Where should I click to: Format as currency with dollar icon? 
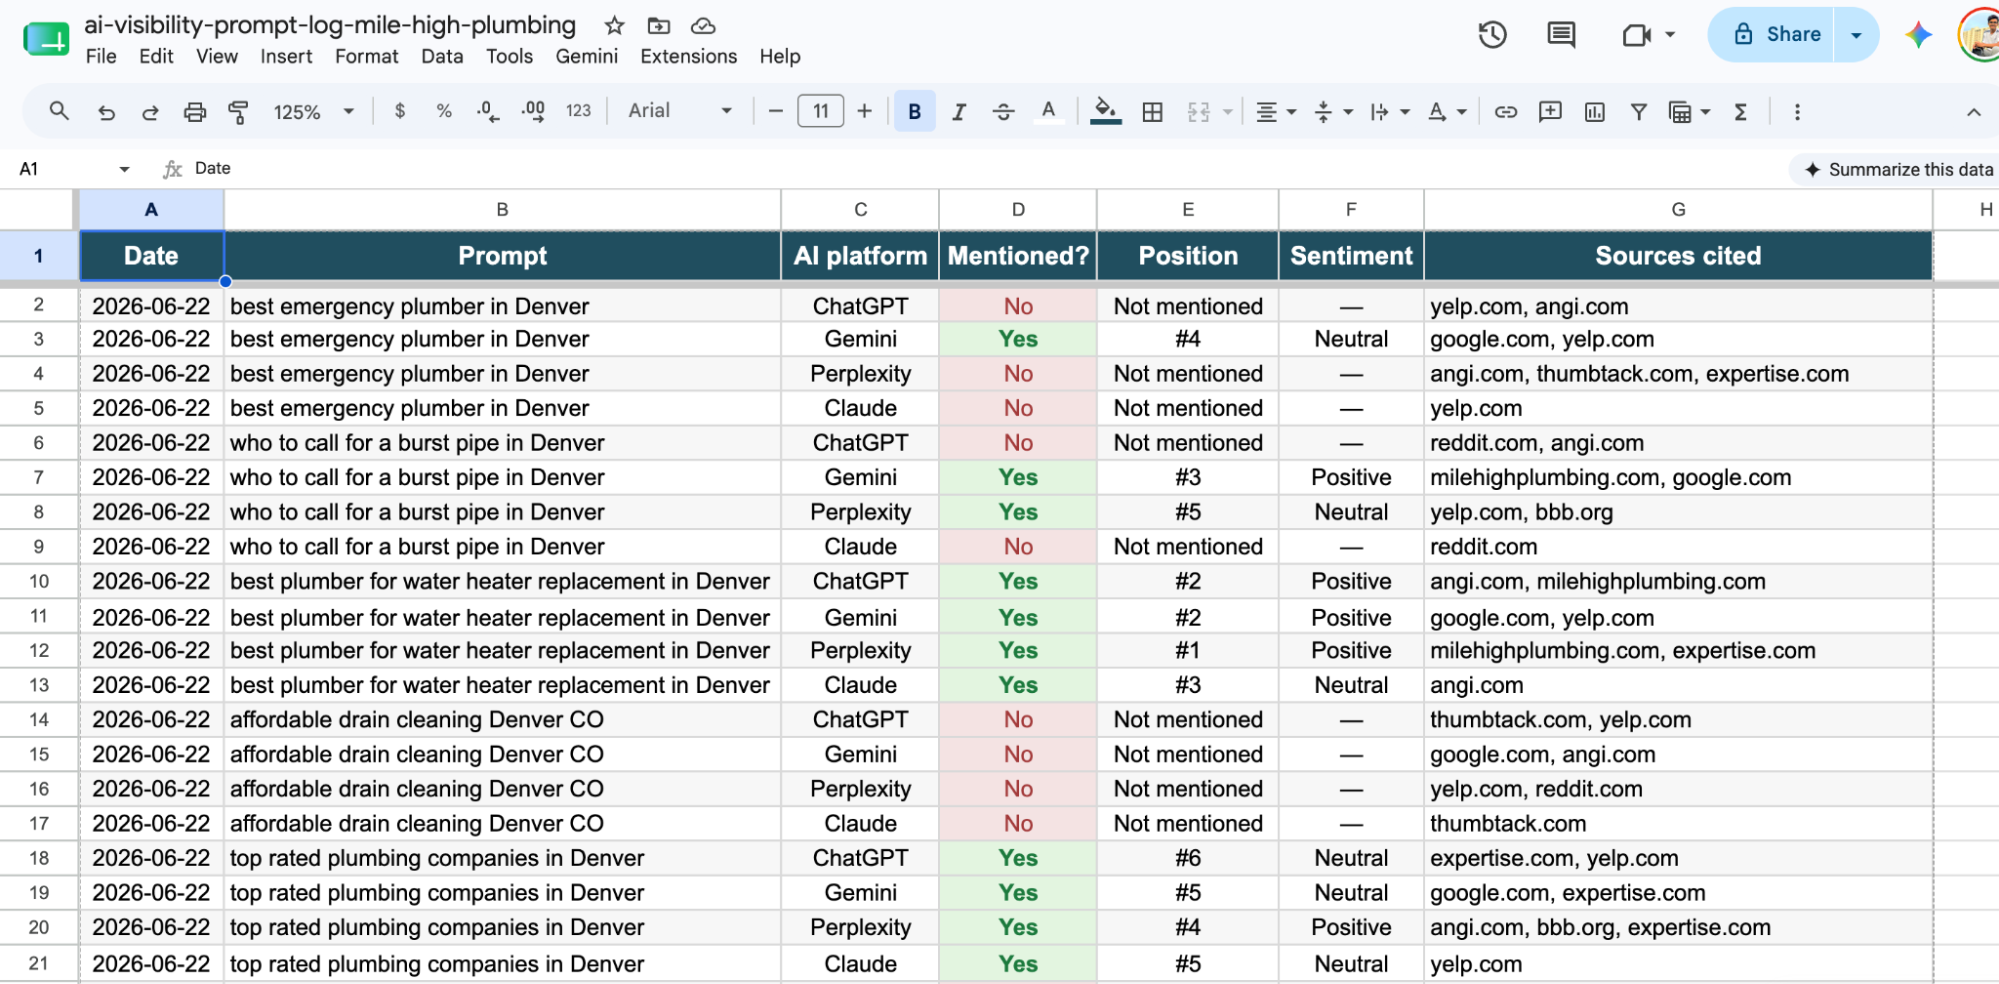pyautogui.click(x=400, y=111)
